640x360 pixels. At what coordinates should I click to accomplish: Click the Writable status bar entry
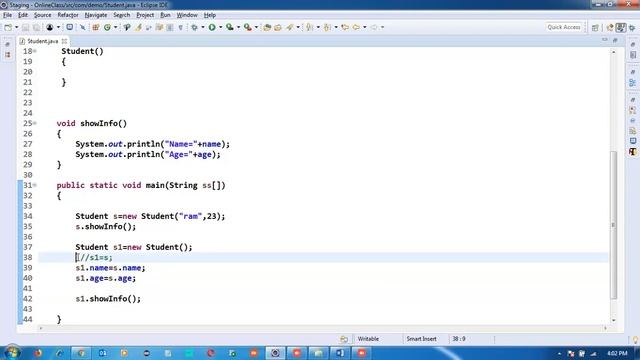pos(368,339)
